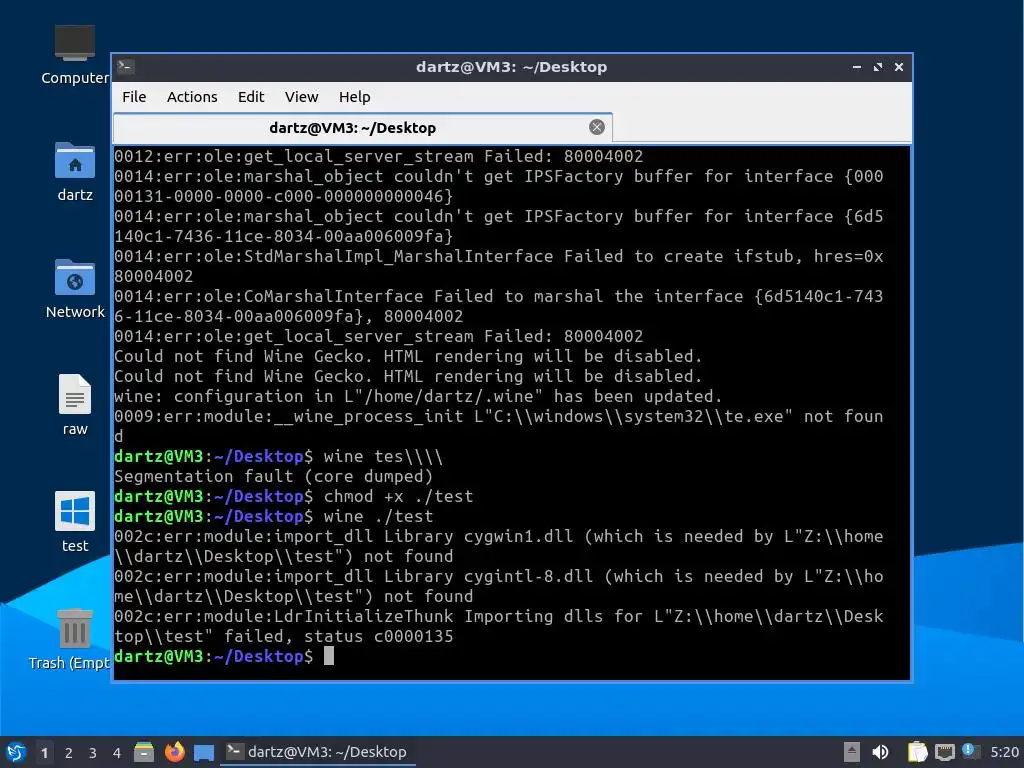The width and height of the screenshot is (1024, 768).
Task: Open the Lubuntu start menu
Action: tap(16, 752)
